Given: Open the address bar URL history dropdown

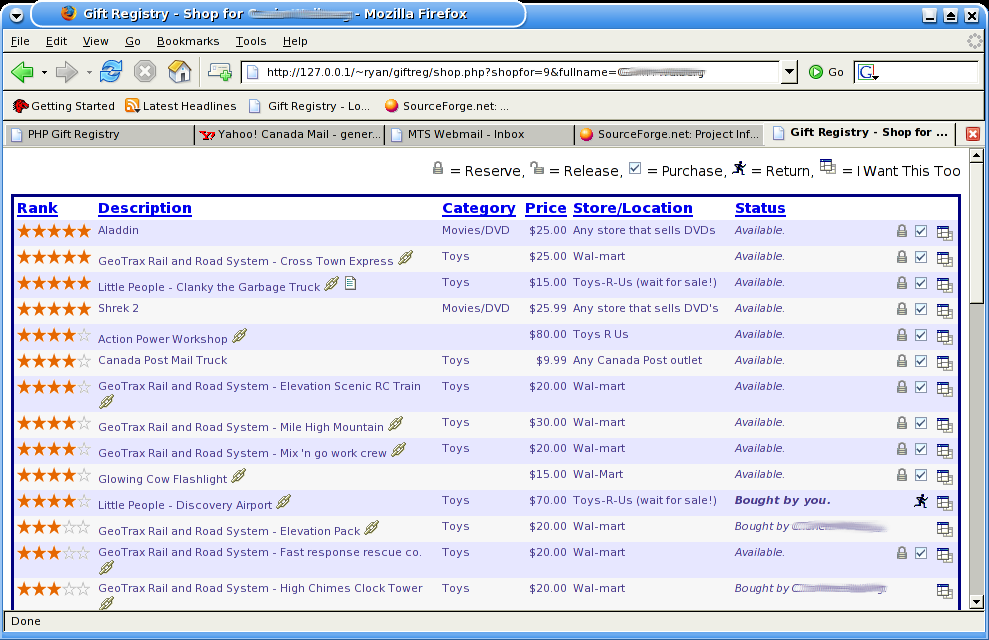Looking at the screenshot, I should 789,72.
